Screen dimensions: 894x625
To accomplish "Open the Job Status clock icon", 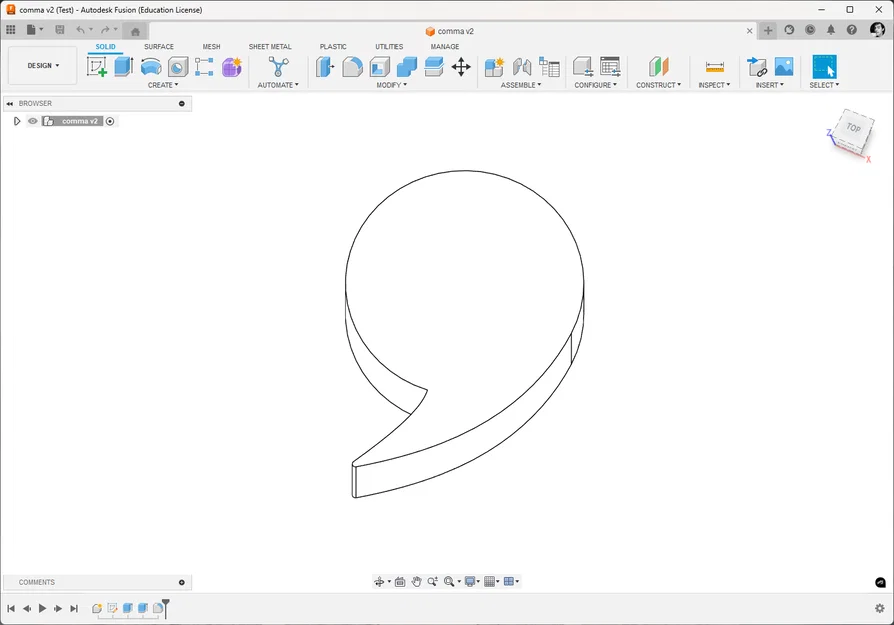I will tap(810, 30).
